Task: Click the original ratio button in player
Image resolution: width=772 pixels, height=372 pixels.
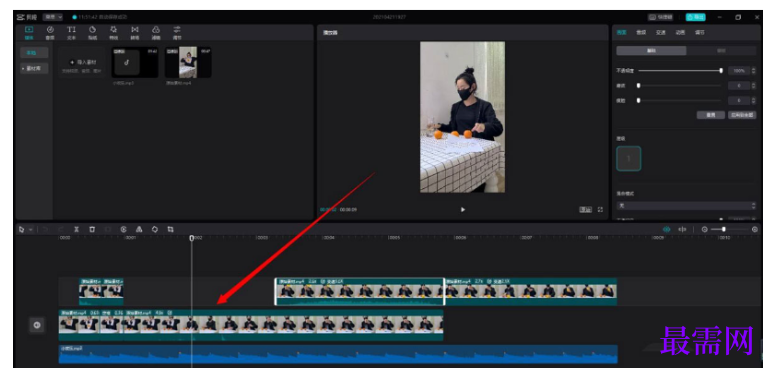Action: (585, 210)
